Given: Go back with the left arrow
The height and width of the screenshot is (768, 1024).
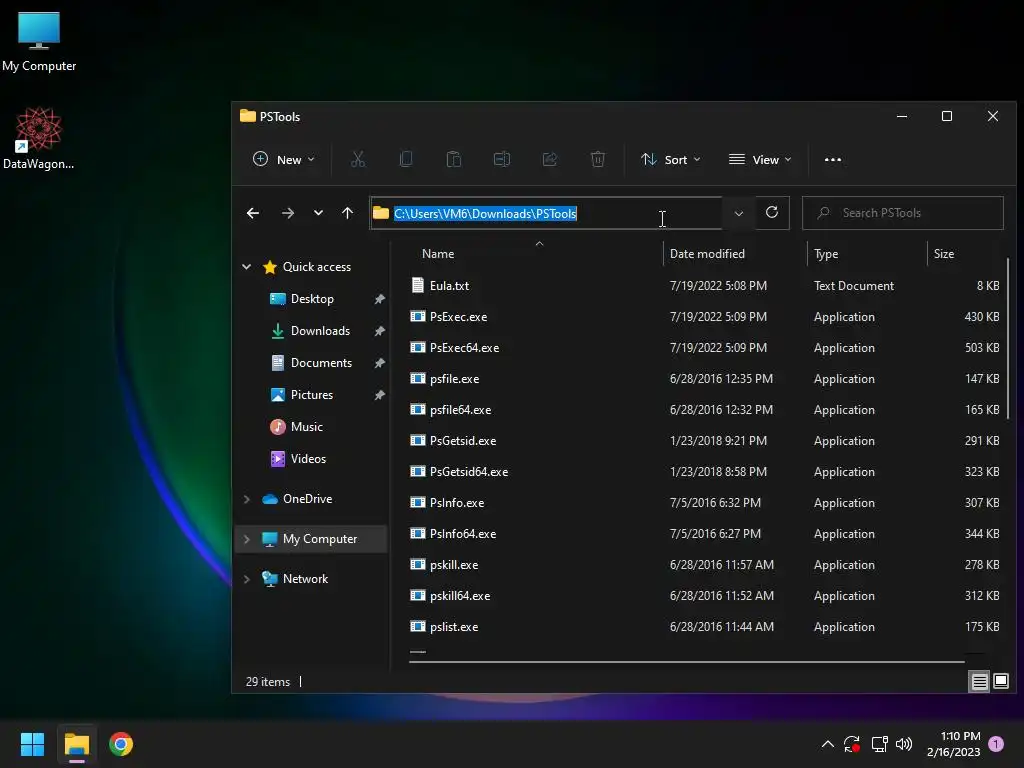Looking at the screenshot, I should [253, 213].
